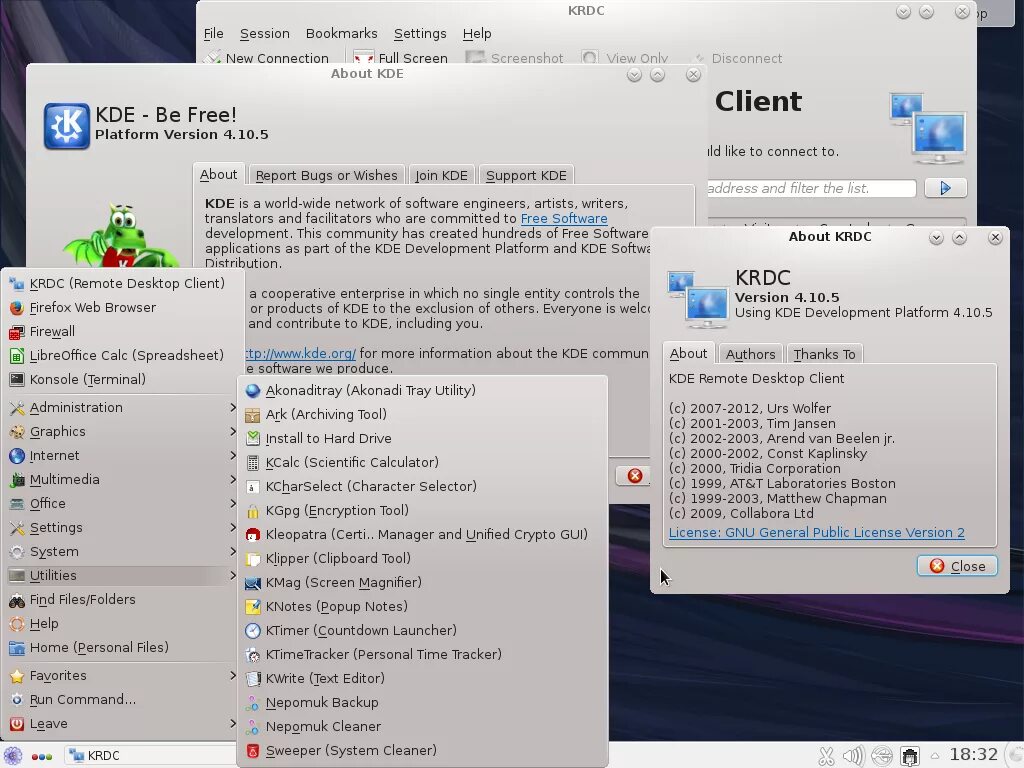Open the Session menu in KRDC
The image size is (1024, 768).
264,33
